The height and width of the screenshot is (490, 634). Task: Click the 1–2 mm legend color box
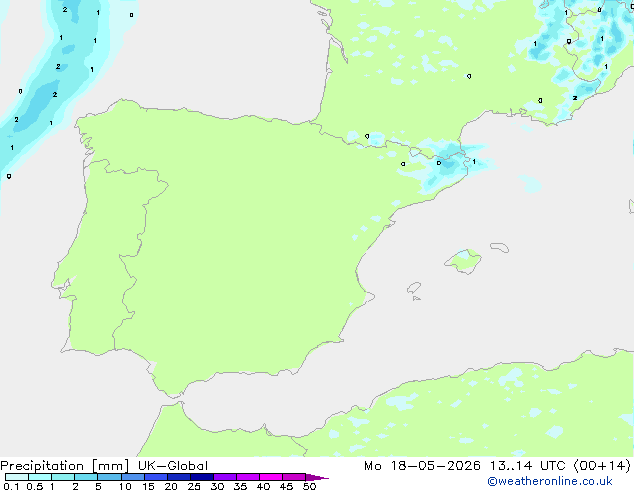pos(63,477)
